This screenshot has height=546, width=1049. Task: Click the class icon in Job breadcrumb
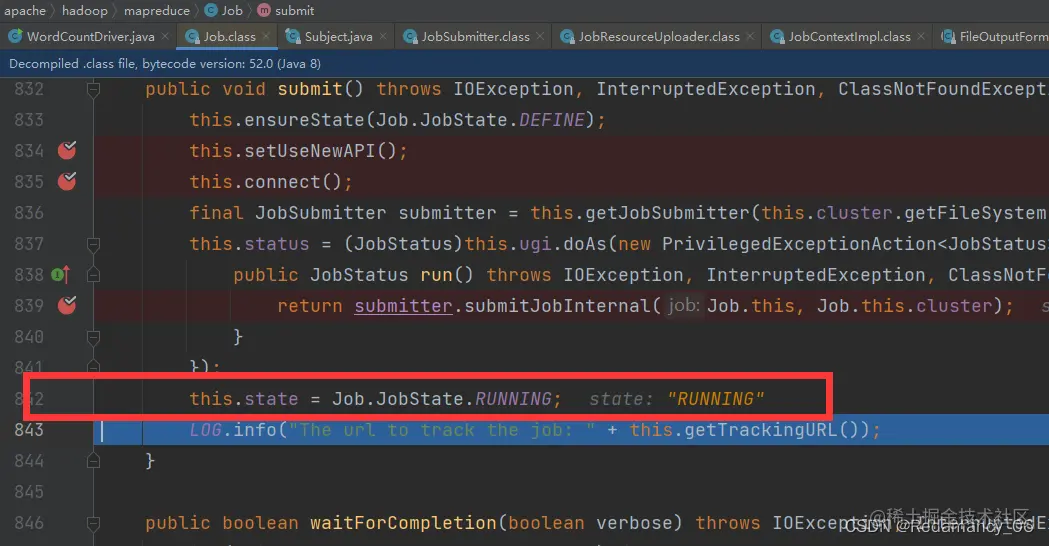[x=211, y=10]
